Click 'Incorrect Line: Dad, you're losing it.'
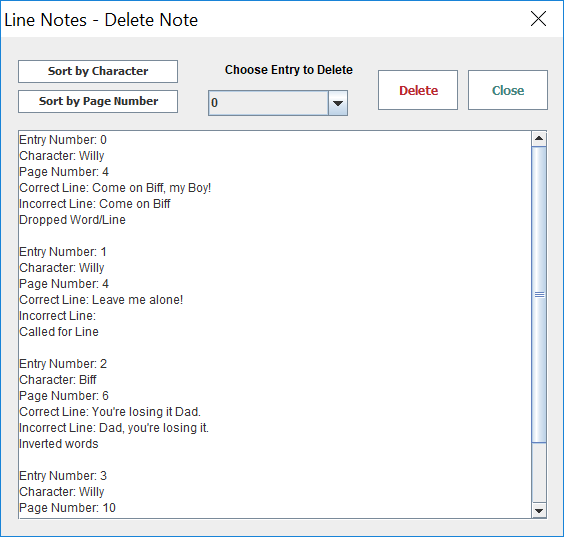The height and width of the screenshot is (537, 564). pyautogui.click(x=114, y=428)
